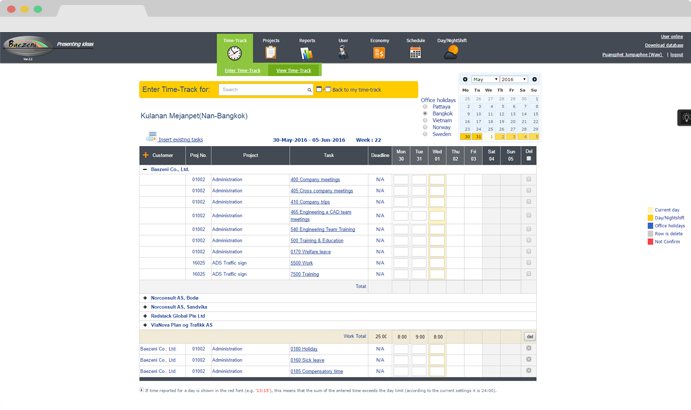Switch to Enter Time-Track tab
This screenshot has height=410, width=691.
tap(242, 71)
